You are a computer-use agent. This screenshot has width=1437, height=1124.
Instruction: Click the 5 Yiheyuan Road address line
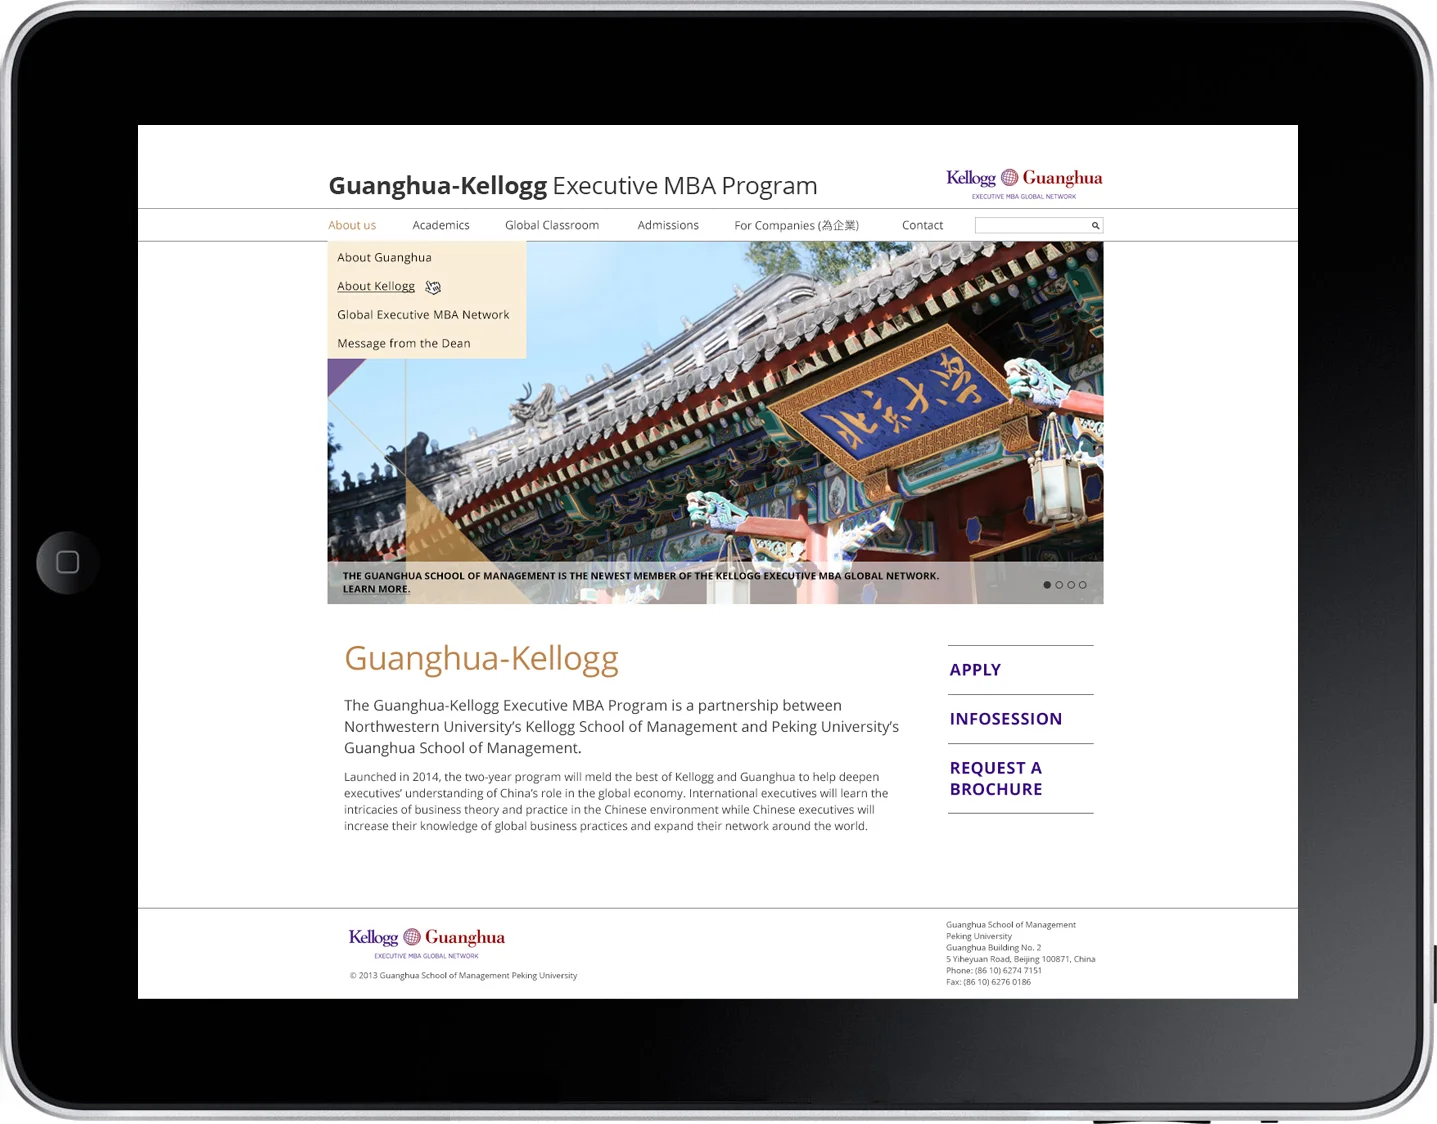tap(1020, 959)
